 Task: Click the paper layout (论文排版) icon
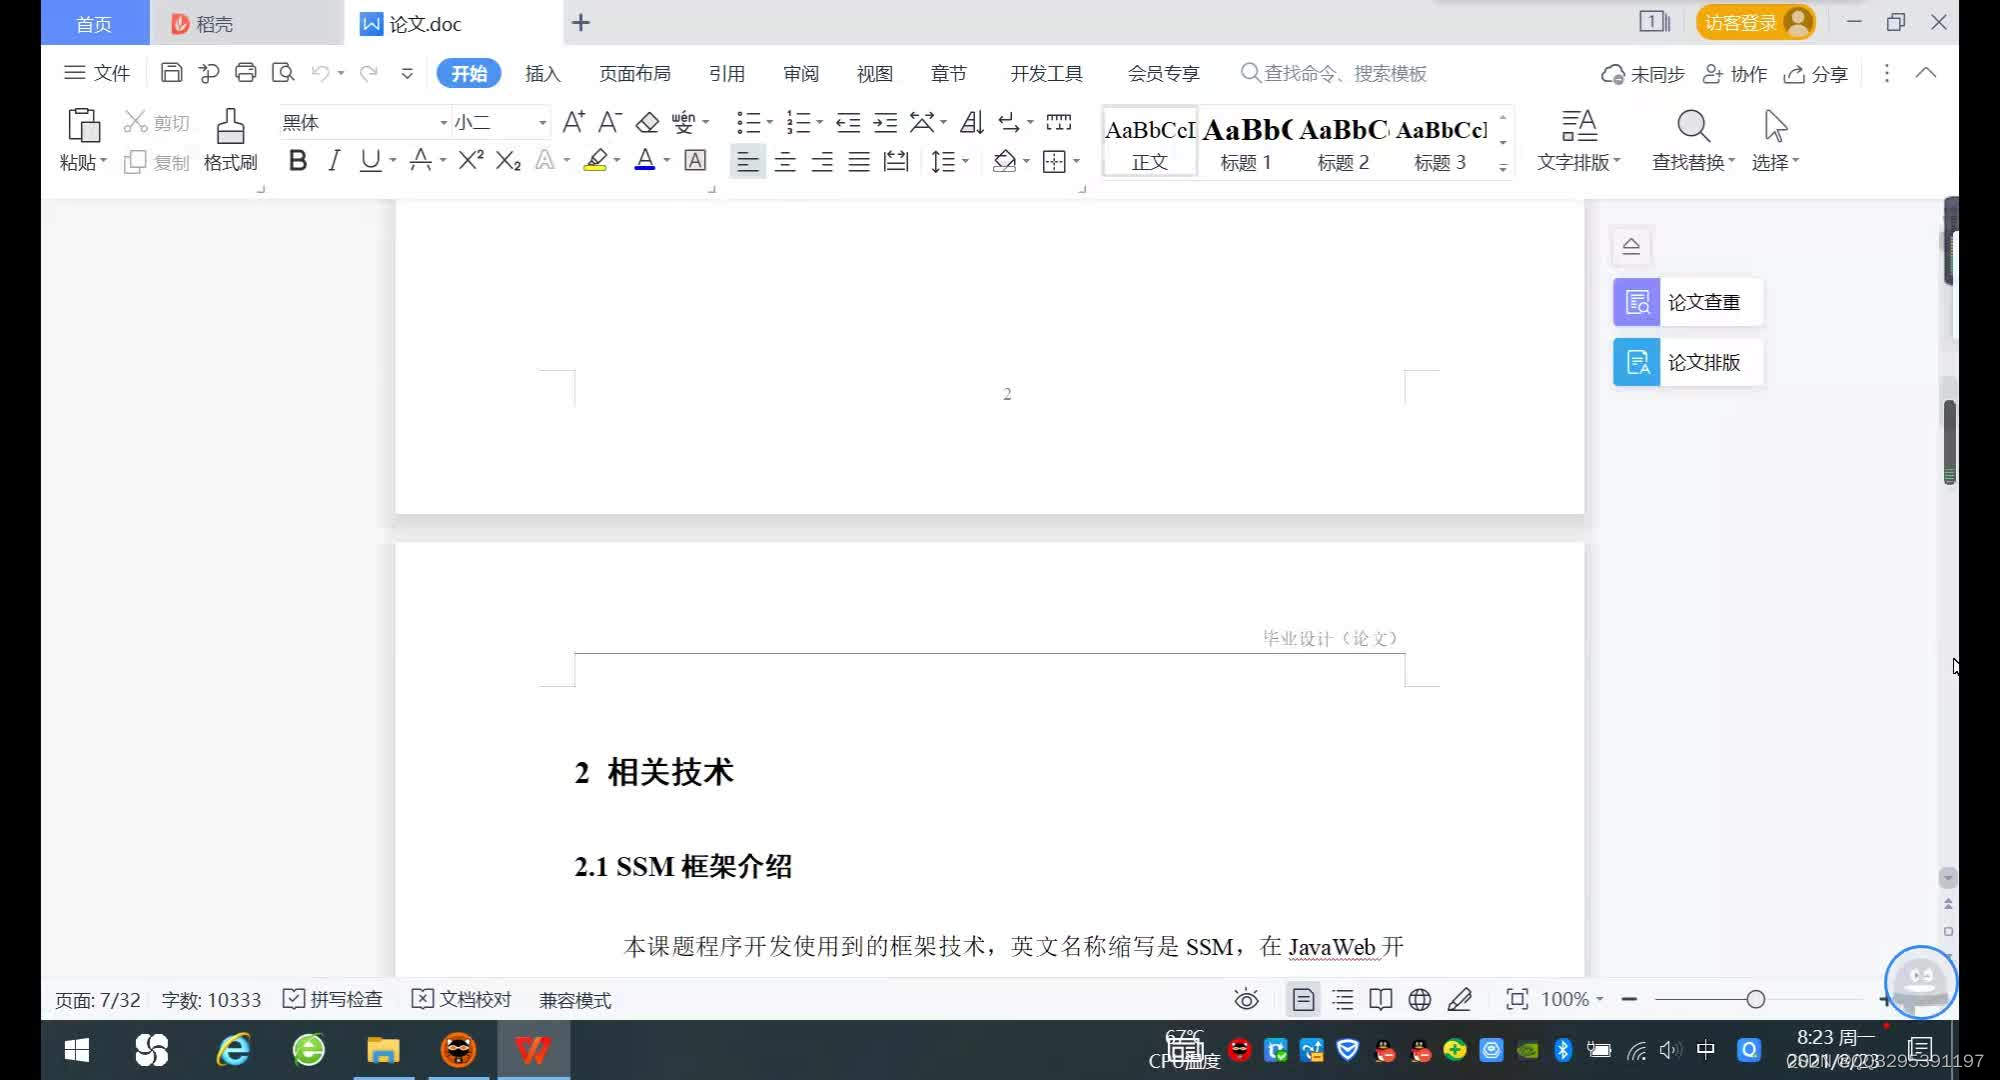tap(1637, 362)
